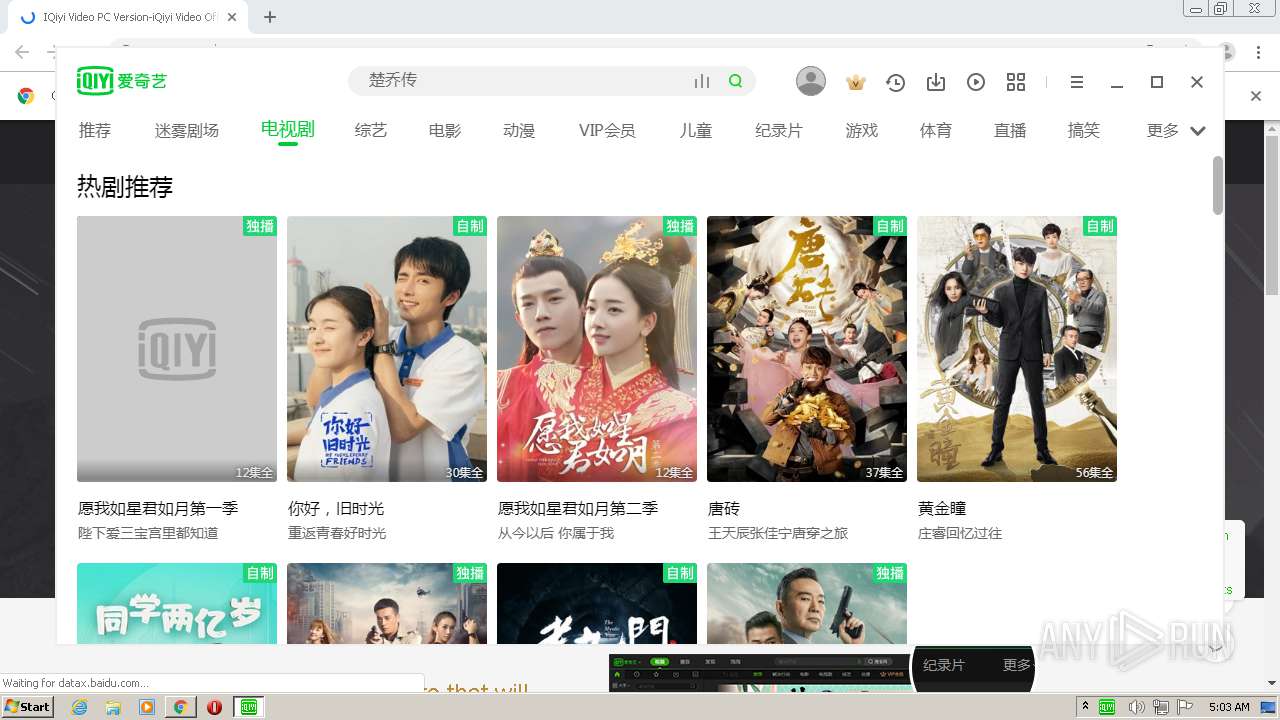Click subtitle 王天辰张佳宁唐穿之旅
Viewport: 1280px width, 720px height.
[x=778, y=533]
